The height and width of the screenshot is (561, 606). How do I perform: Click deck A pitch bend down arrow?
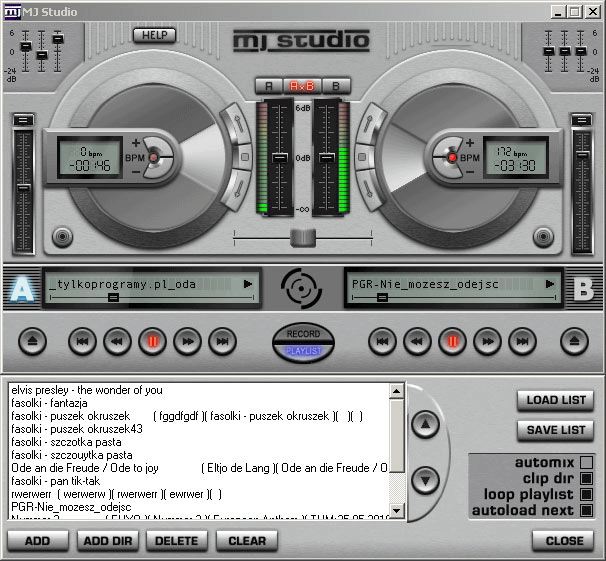pyautogui.click(x=238, y=190)
